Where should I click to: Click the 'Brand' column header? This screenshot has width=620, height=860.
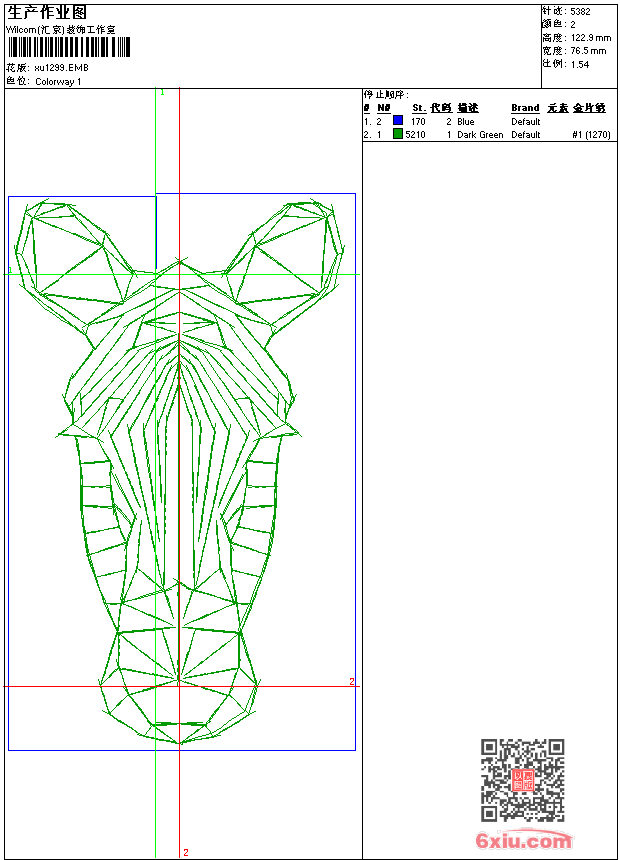coord(525,108)
